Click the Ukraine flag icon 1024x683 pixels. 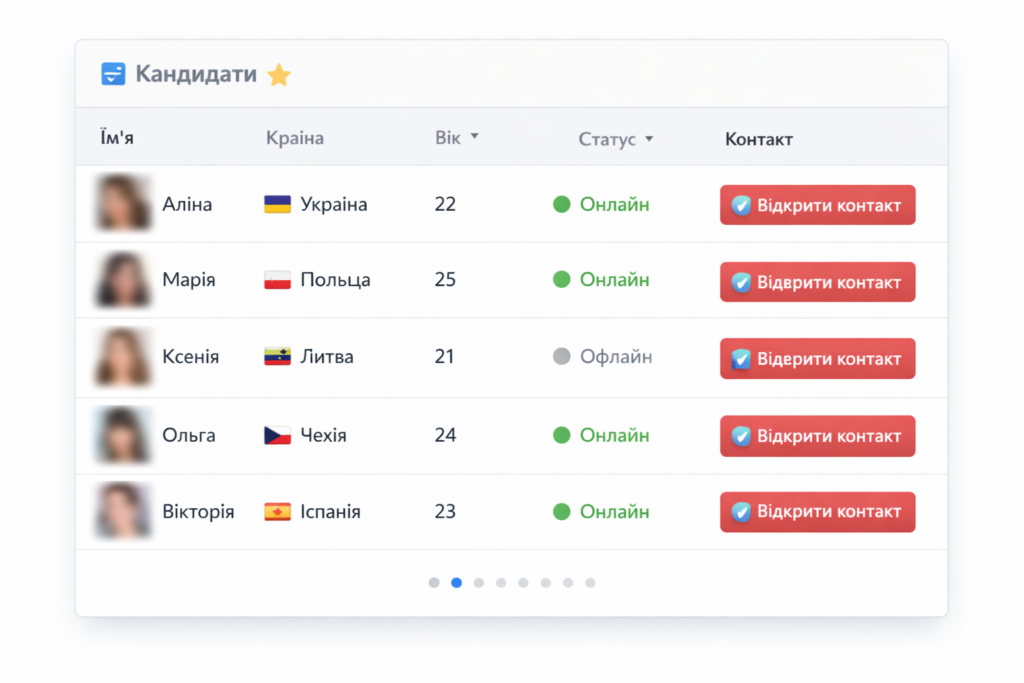coord(277,204)
